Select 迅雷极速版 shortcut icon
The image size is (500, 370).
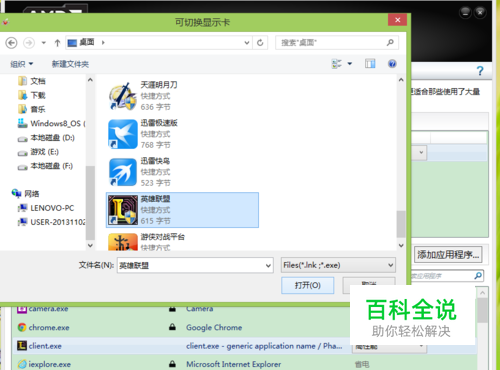(123, 134)
